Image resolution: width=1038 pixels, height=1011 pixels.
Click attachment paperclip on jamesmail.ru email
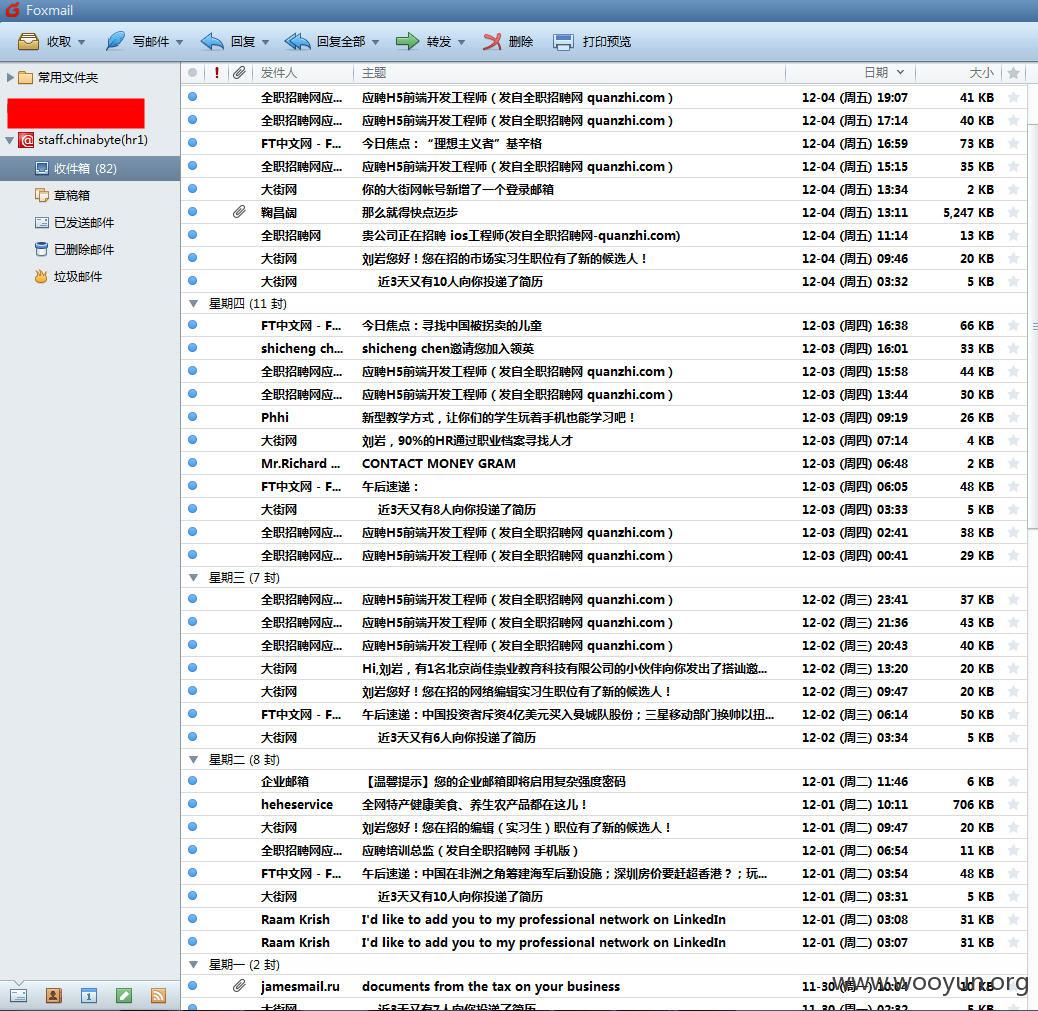click(x=239, y=986)
